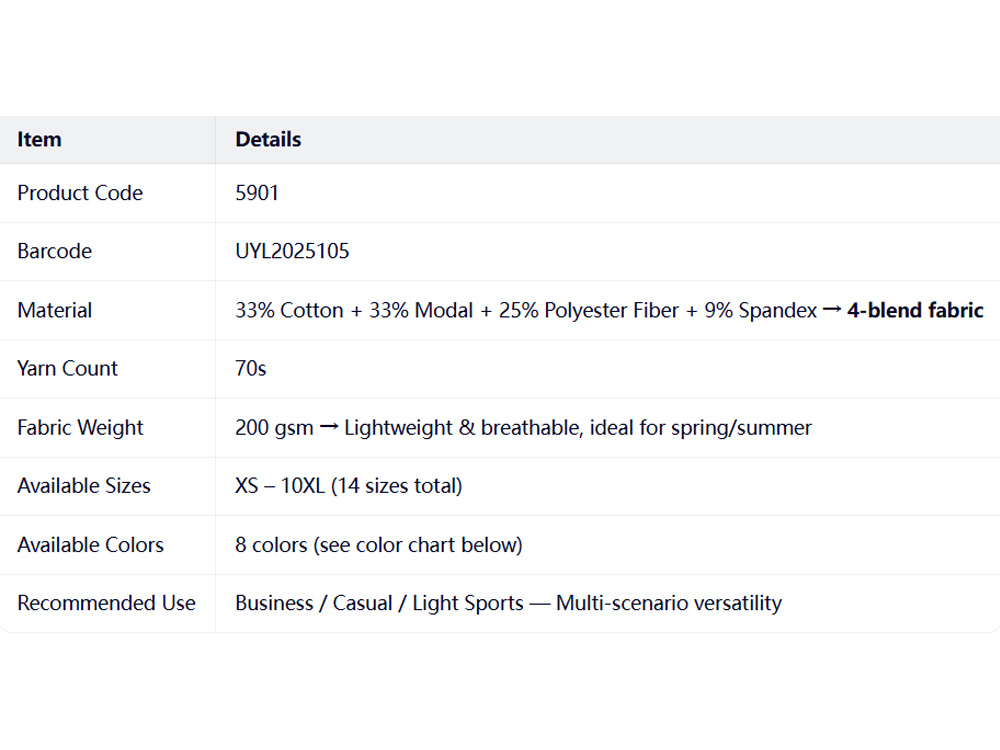Select the "Product Code" row label
Screen dimensions: 1000x750
tap(80, 193)
